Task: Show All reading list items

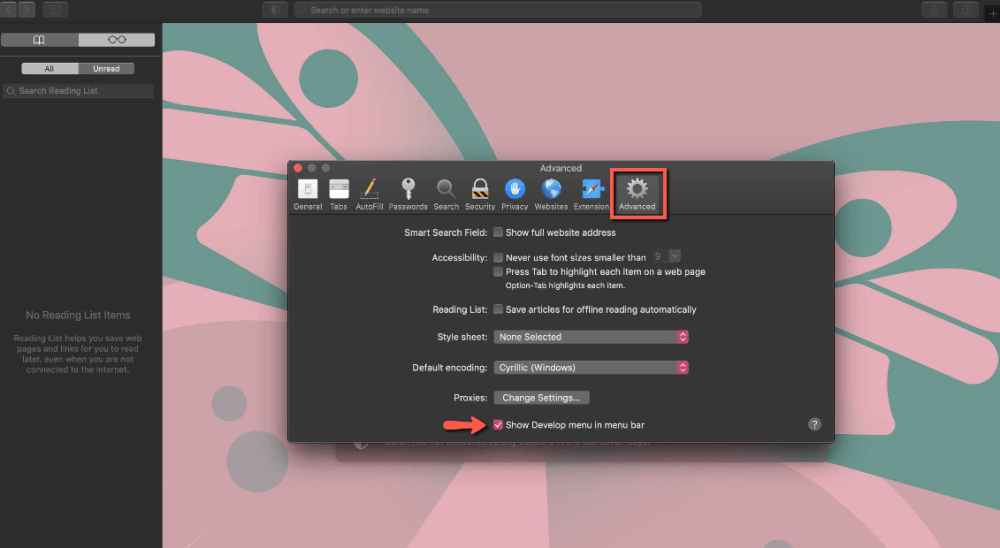Action: coord(50,68)
